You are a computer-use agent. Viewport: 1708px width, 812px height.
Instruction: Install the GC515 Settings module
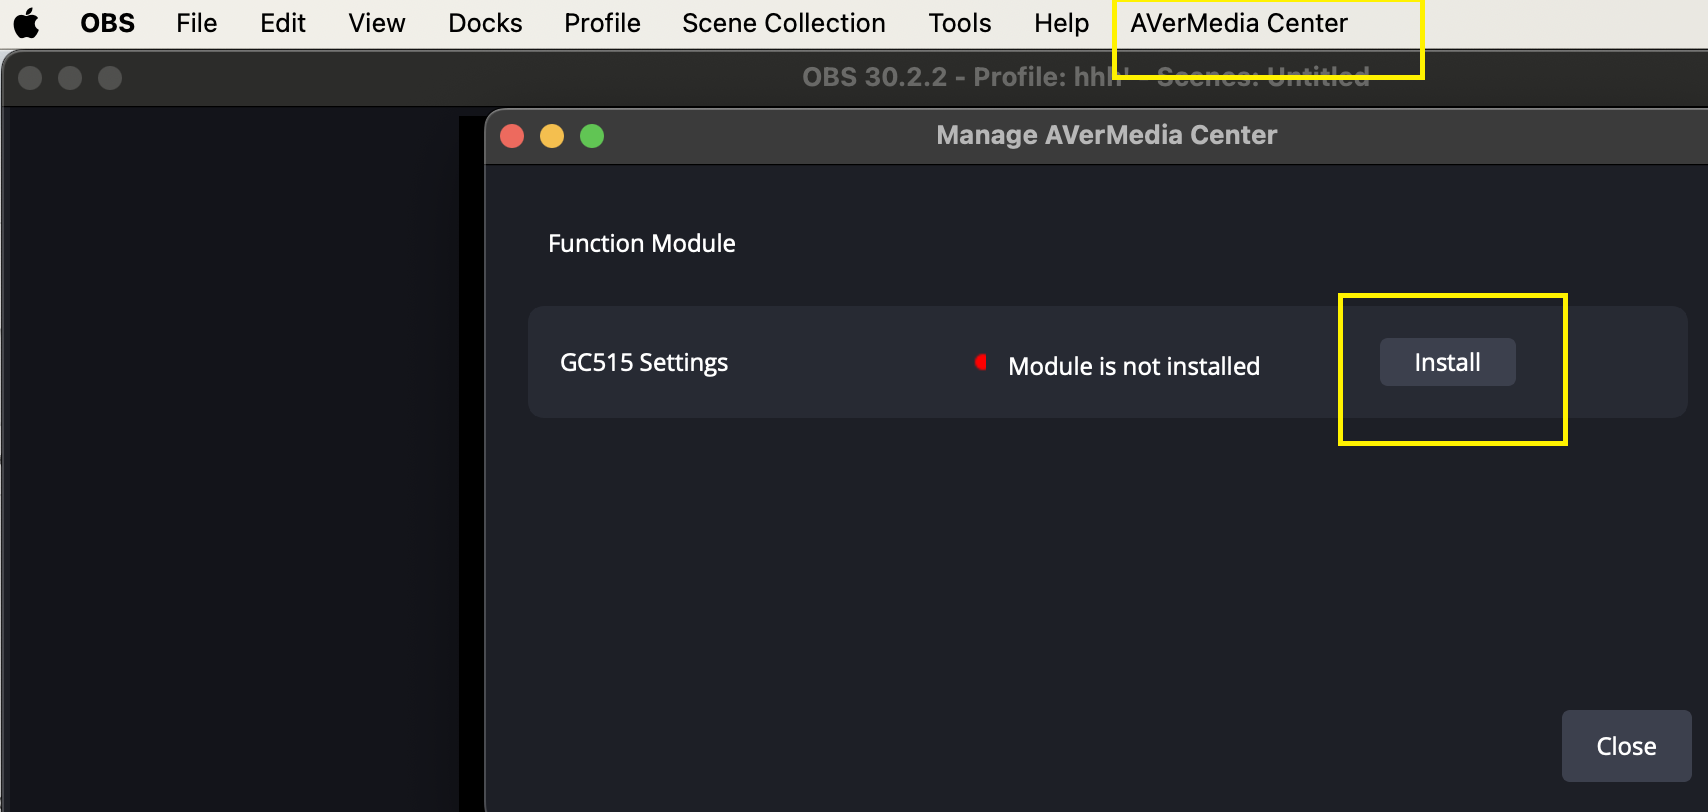click(x=1447, y=362)
